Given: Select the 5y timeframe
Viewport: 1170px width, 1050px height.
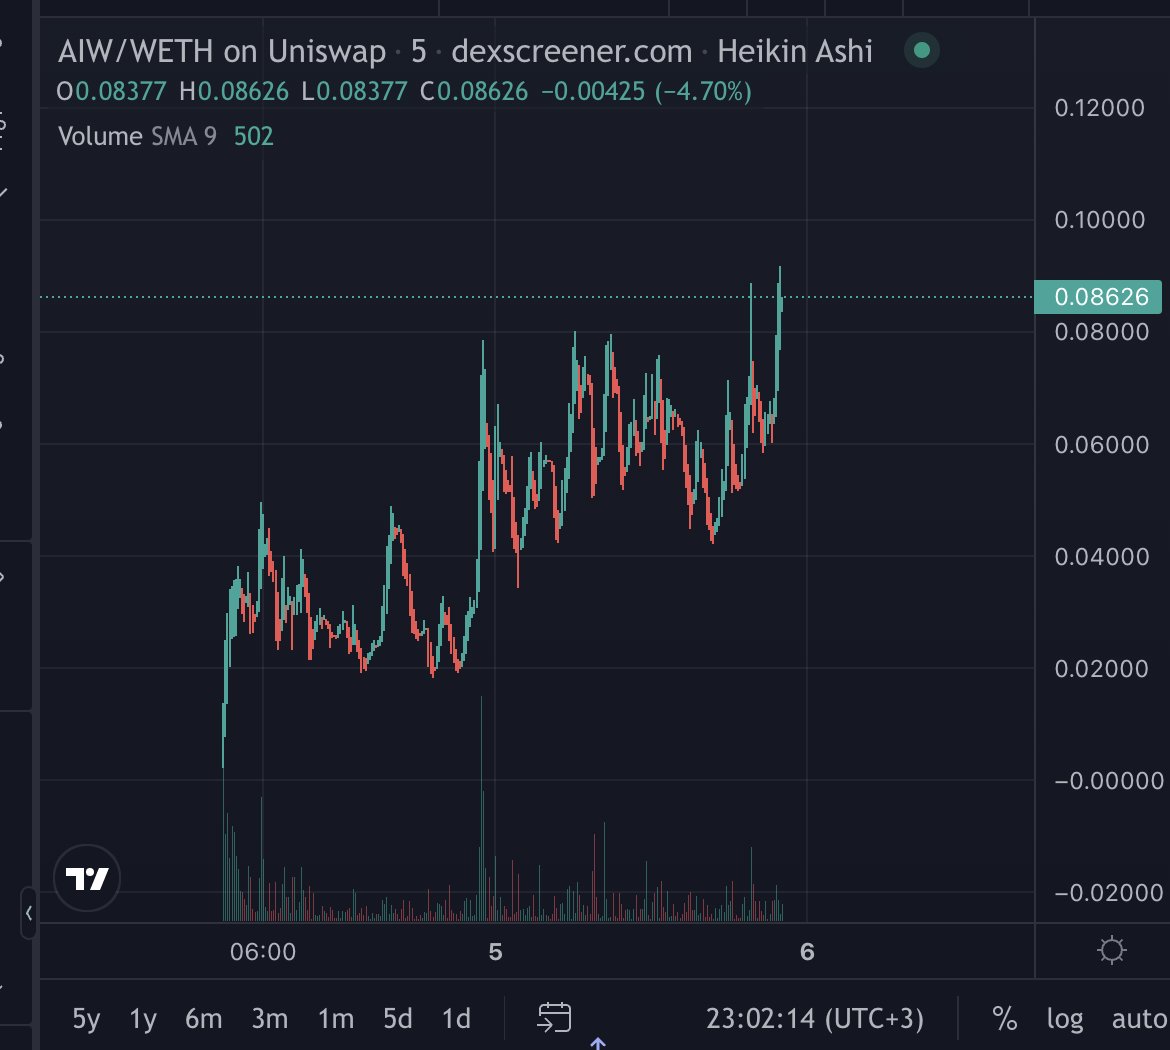Looking at the screenshot, I should (x=85, y=1019).
